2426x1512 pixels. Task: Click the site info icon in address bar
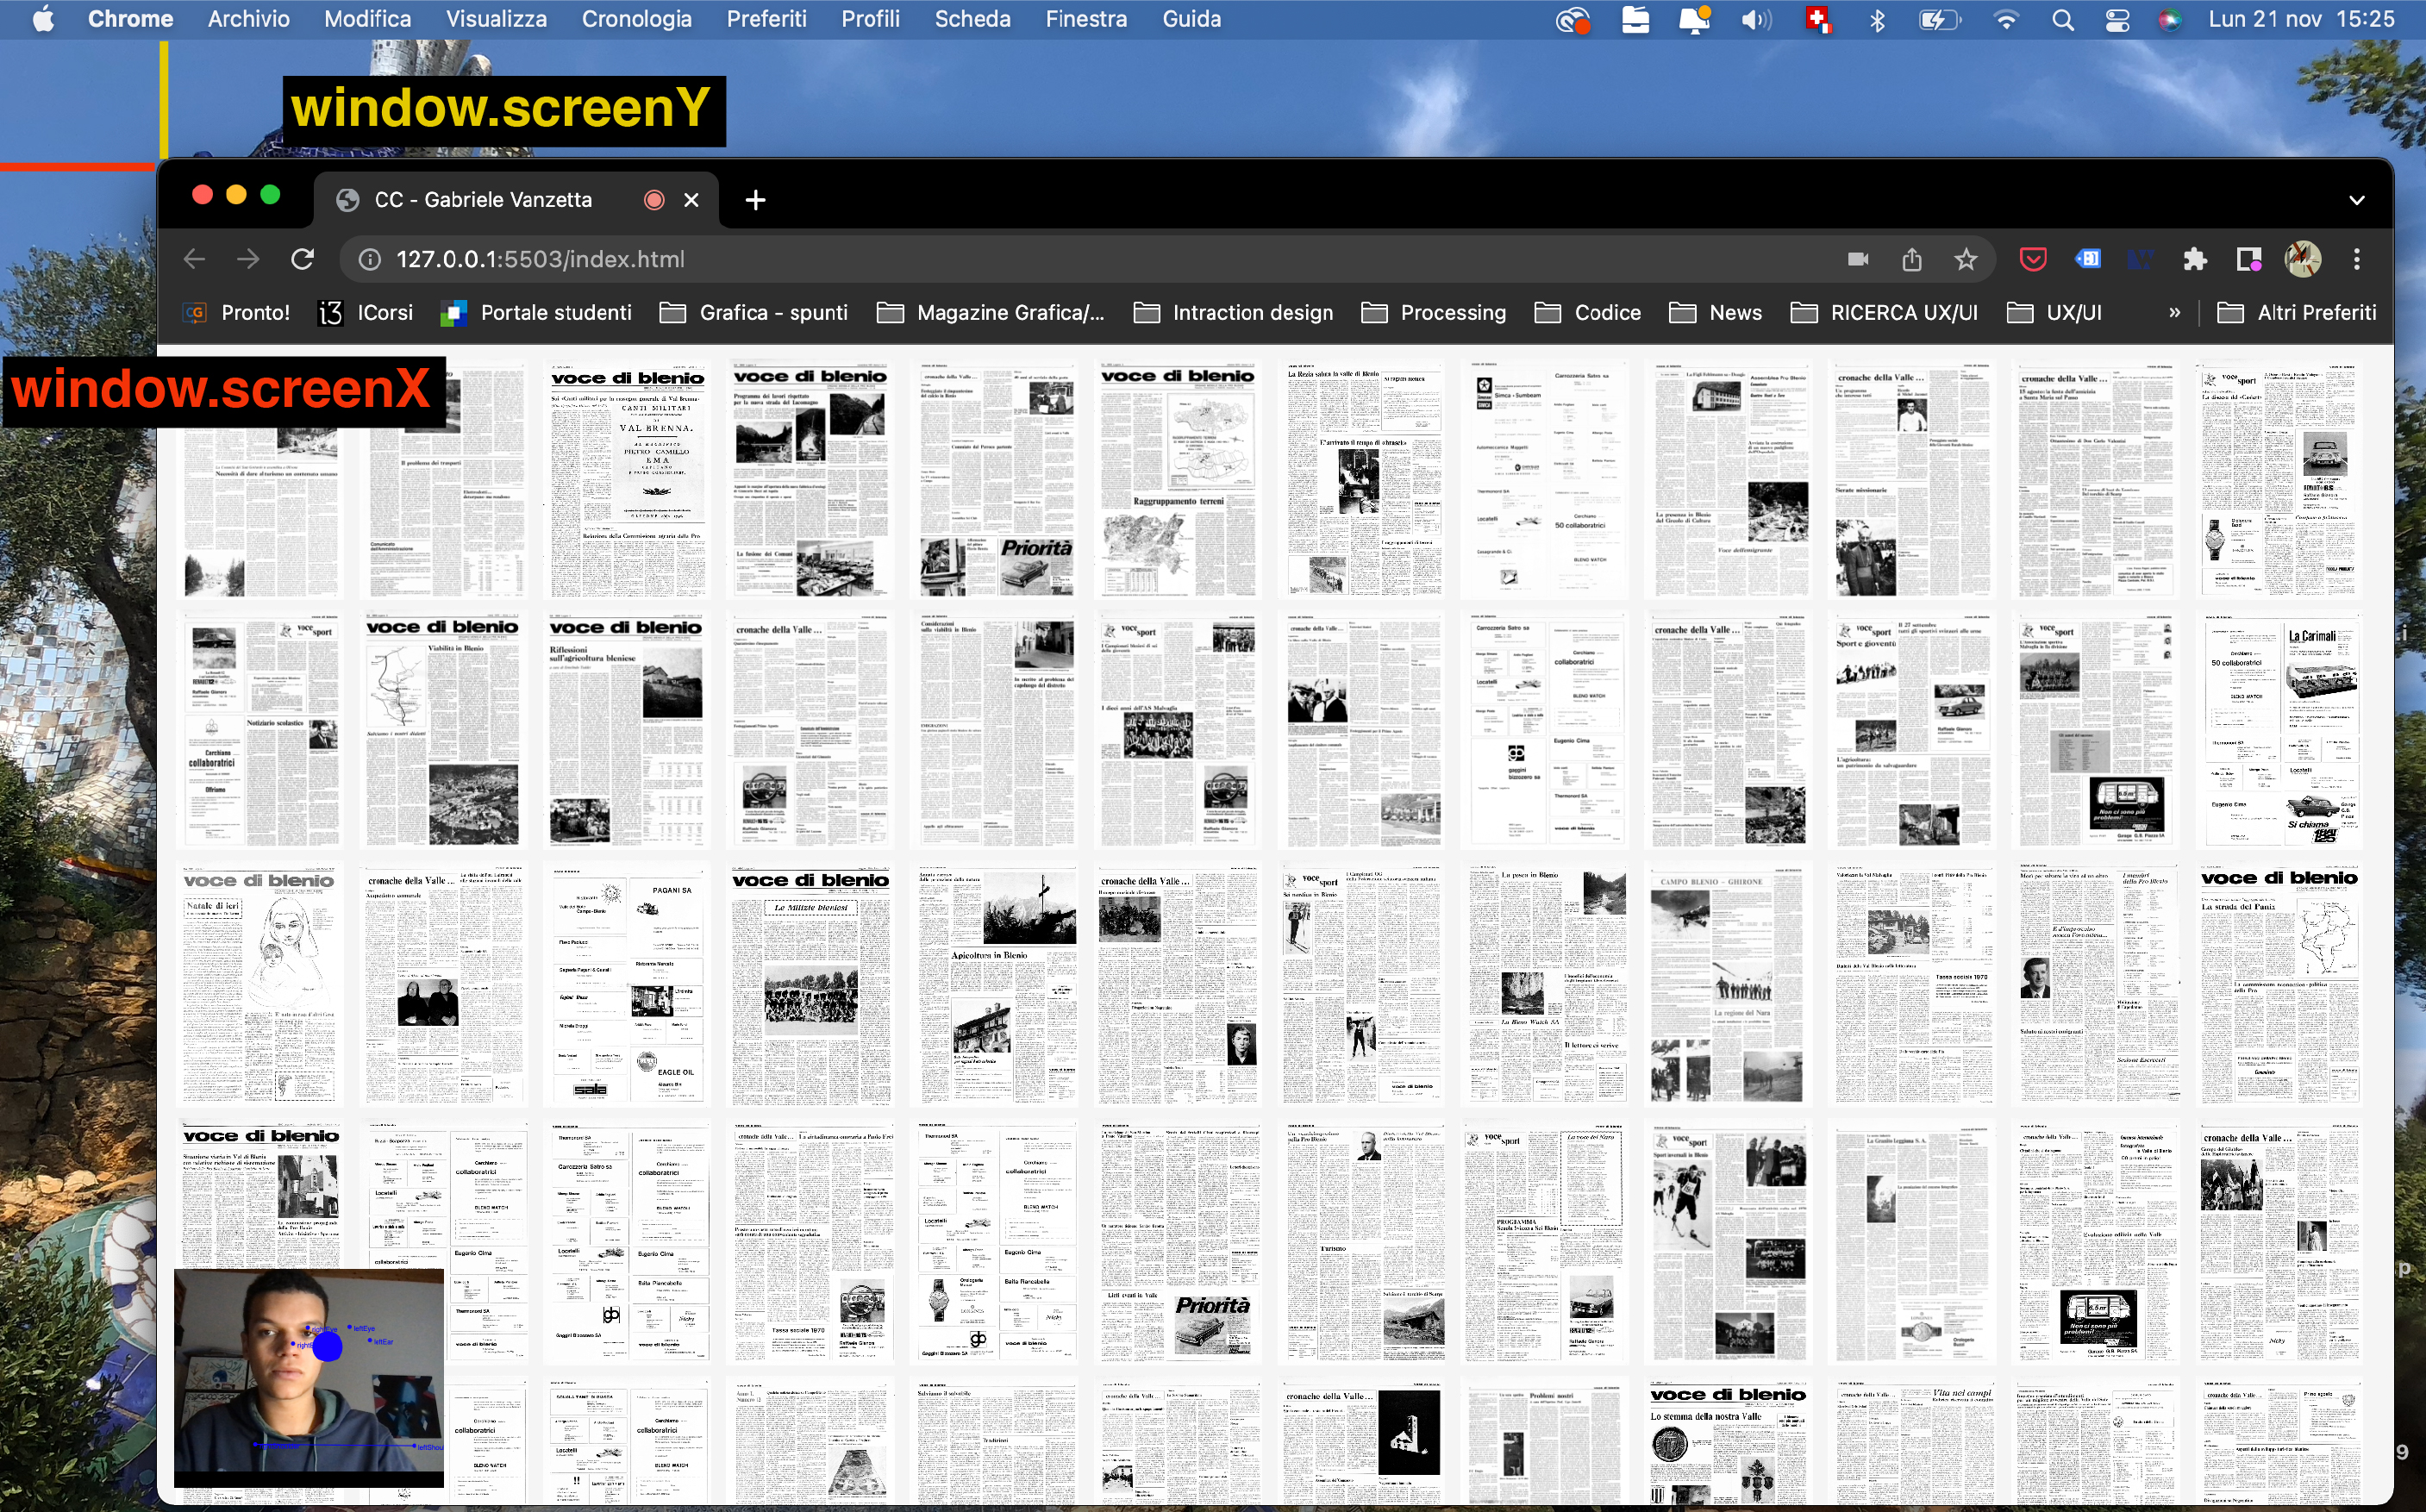pyautogui.click(x=369, y=259)
